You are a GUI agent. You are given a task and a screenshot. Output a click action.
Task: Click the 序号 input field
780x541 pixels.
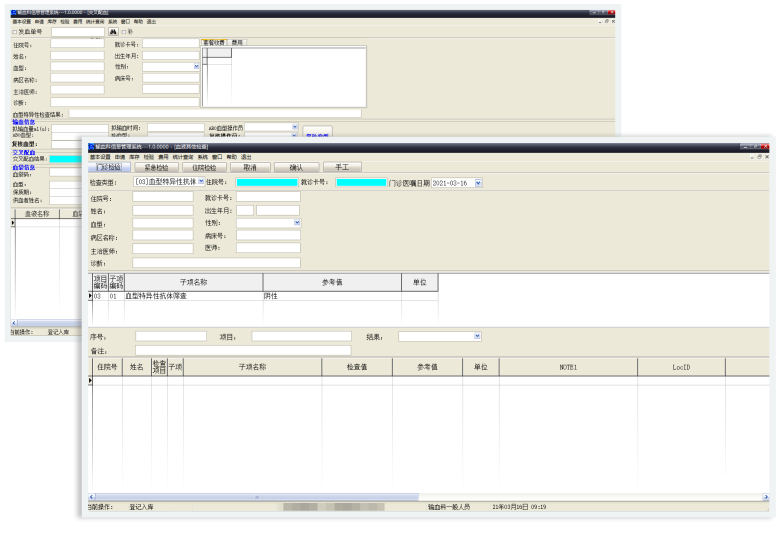tap(171, 336)
